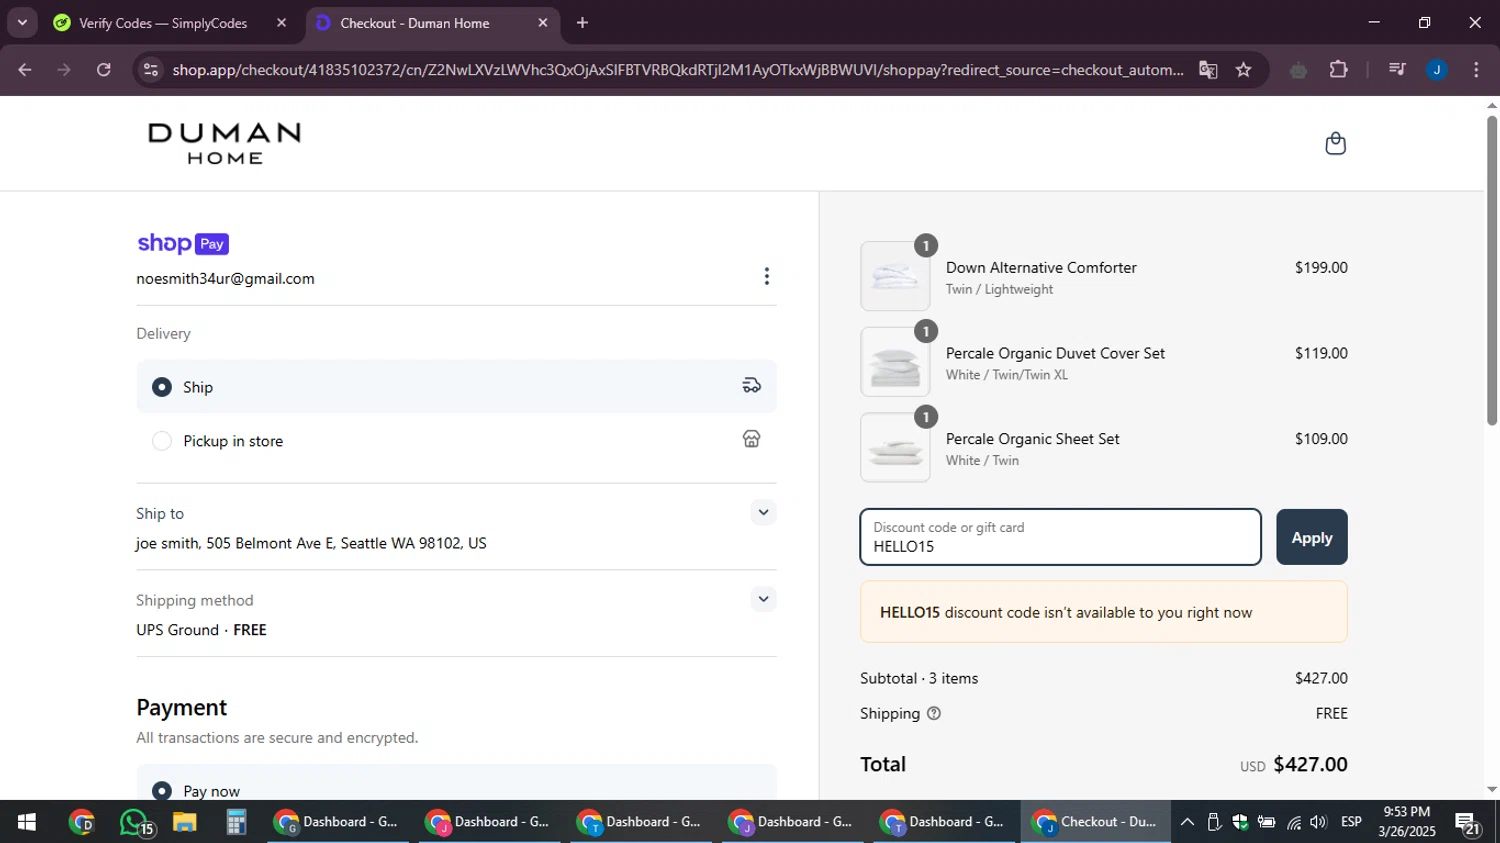View site information icon in address bar
The width and height of the screenshot is (1500, 843).
pos(151,70)
